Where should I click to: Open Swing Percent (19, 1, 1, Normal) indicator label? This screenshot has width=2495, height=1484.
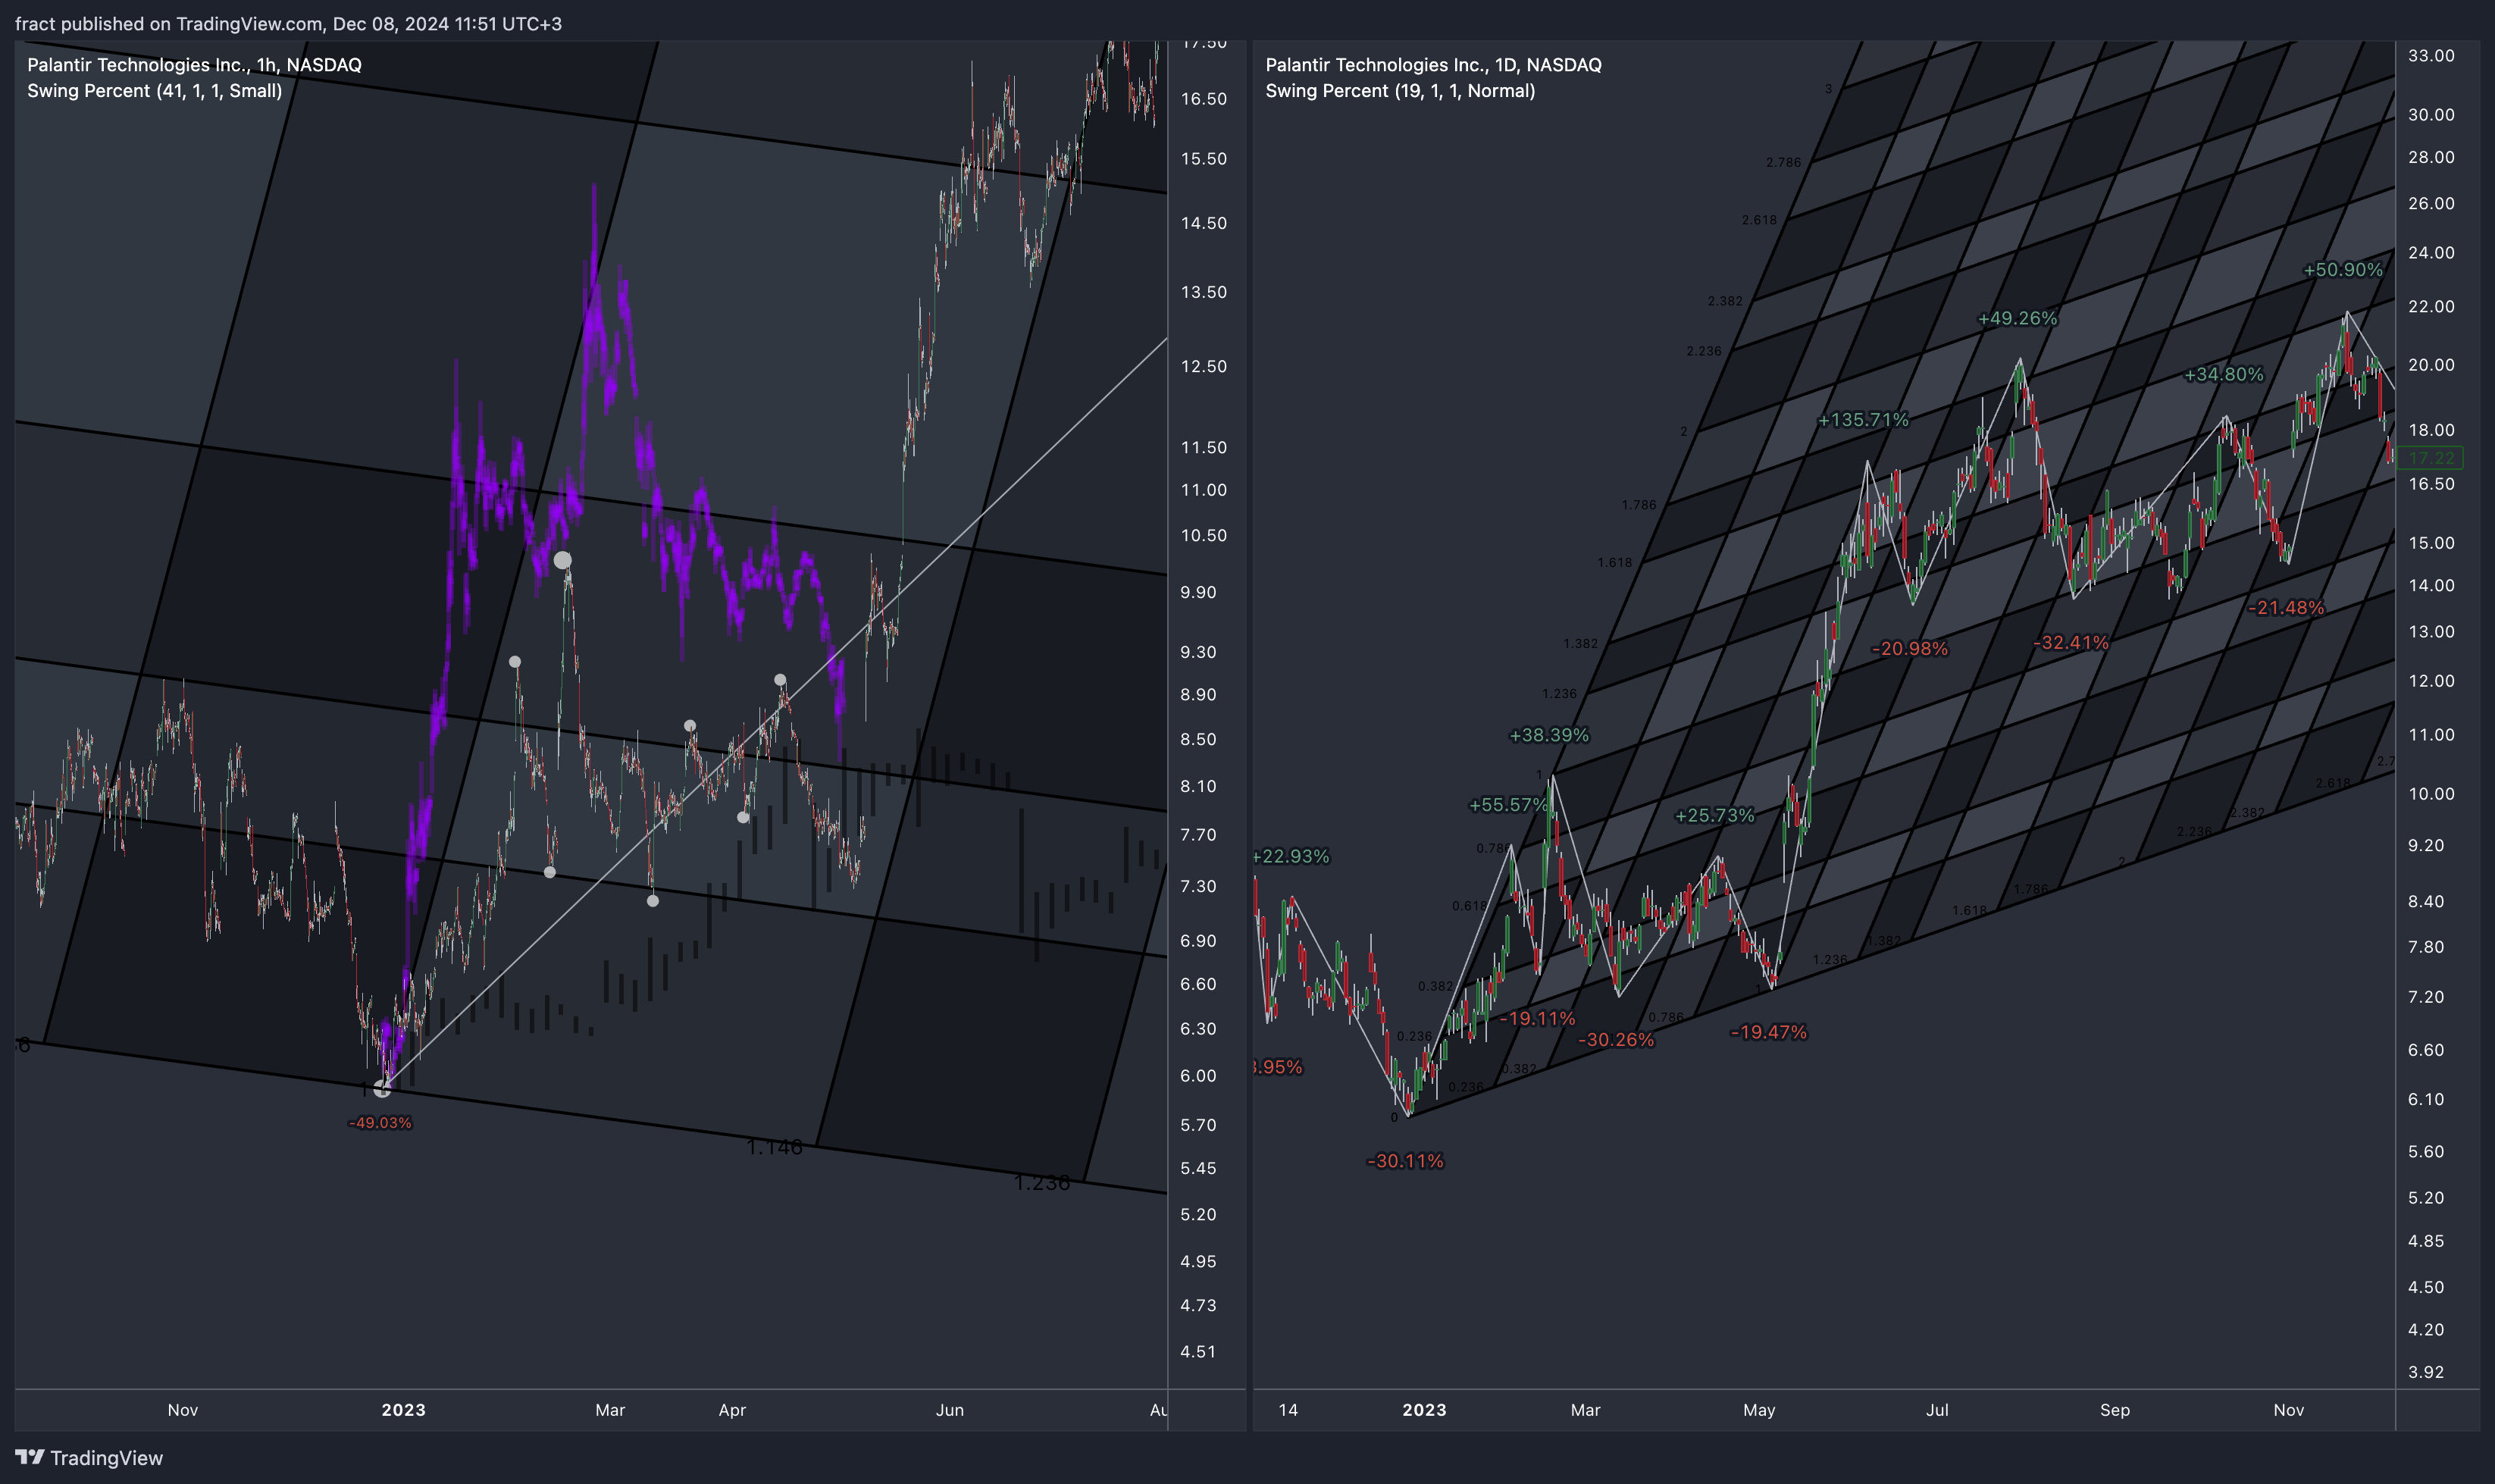pos(1400,91)
